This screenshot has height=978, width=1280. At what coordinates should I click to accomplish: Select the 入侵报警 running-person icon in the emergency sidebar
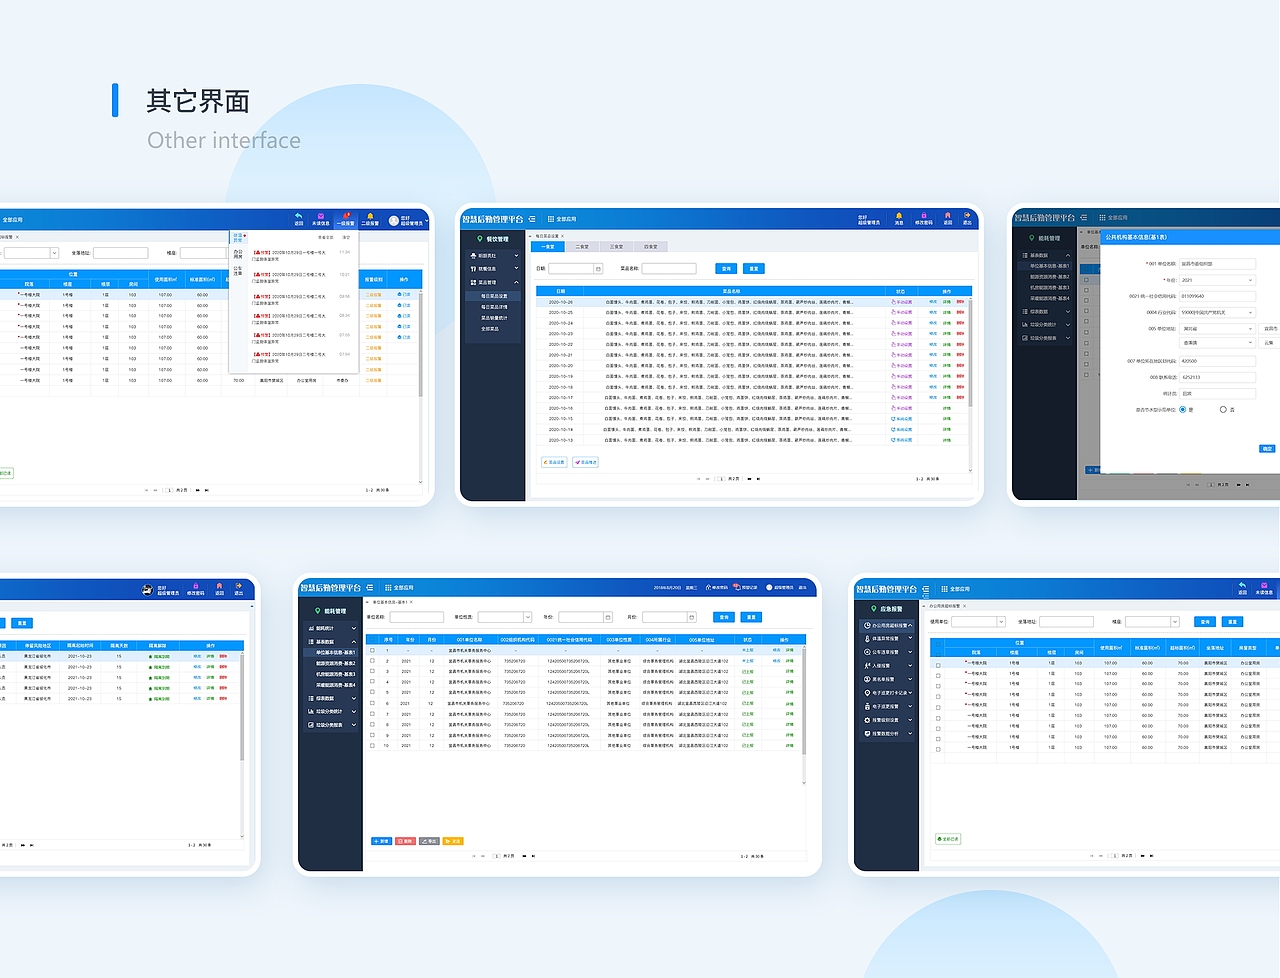click(867, 665)
